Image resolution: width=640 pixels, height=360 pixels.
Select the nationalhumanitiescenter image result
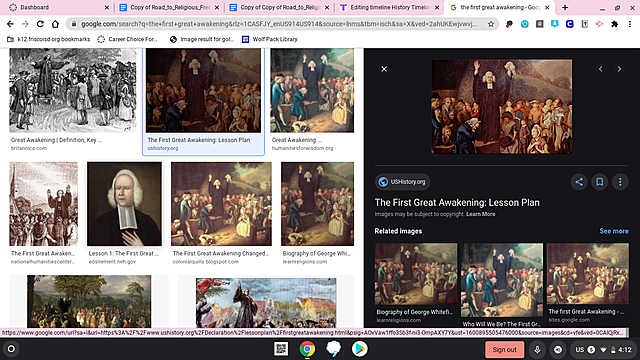[x=44, y=204]
